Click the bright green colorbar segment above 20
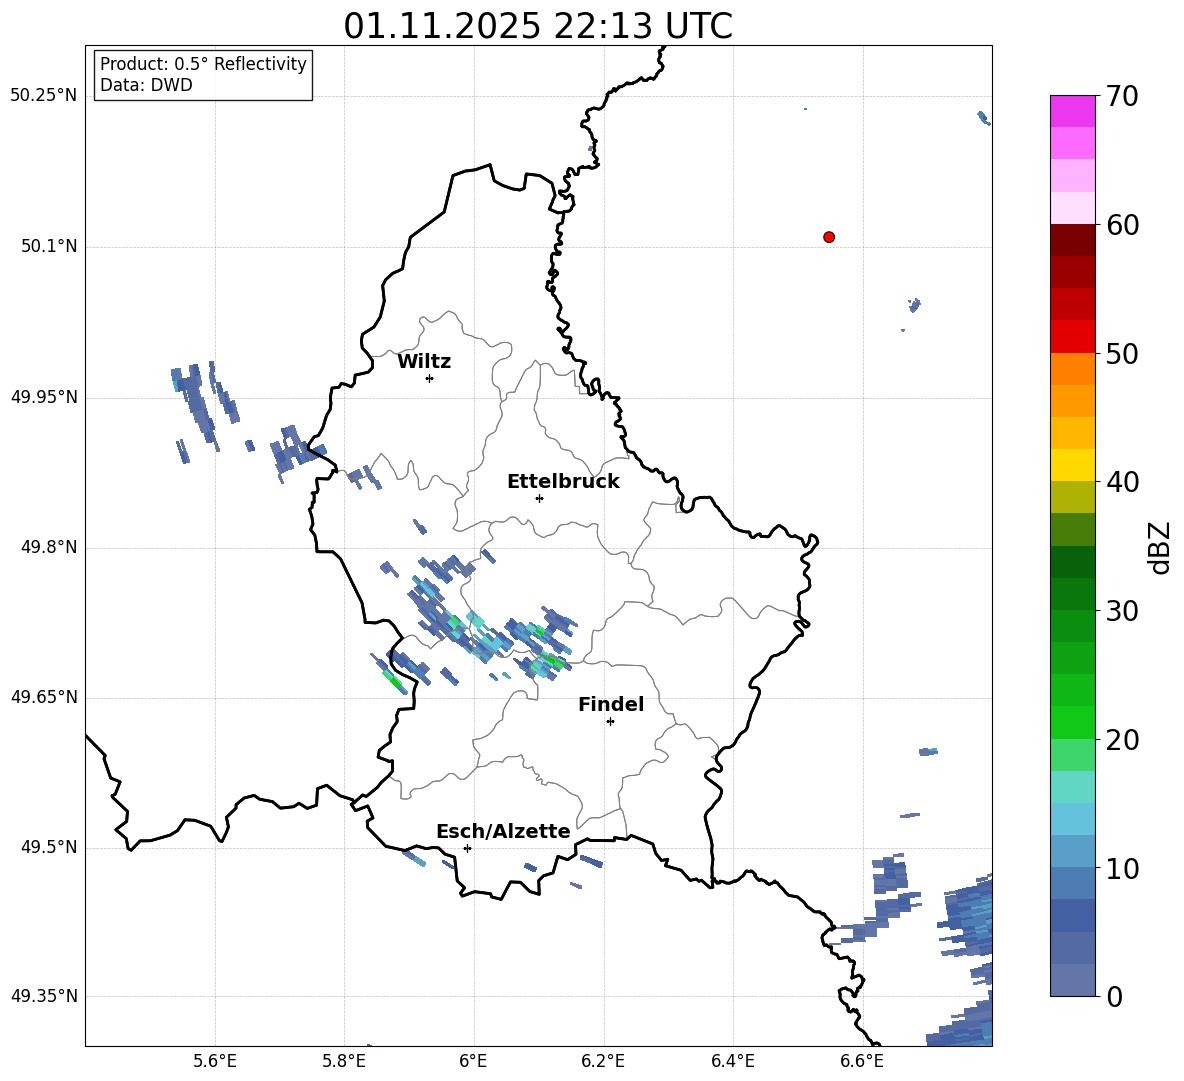This screenshot has height=1081, width=1184. tap(1072, 722)
